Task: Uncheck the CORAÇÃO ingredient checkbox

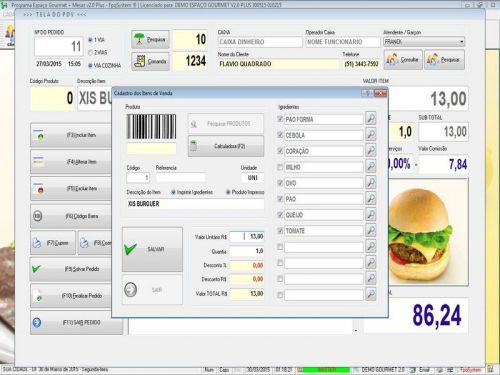Action: coord(280,151)
